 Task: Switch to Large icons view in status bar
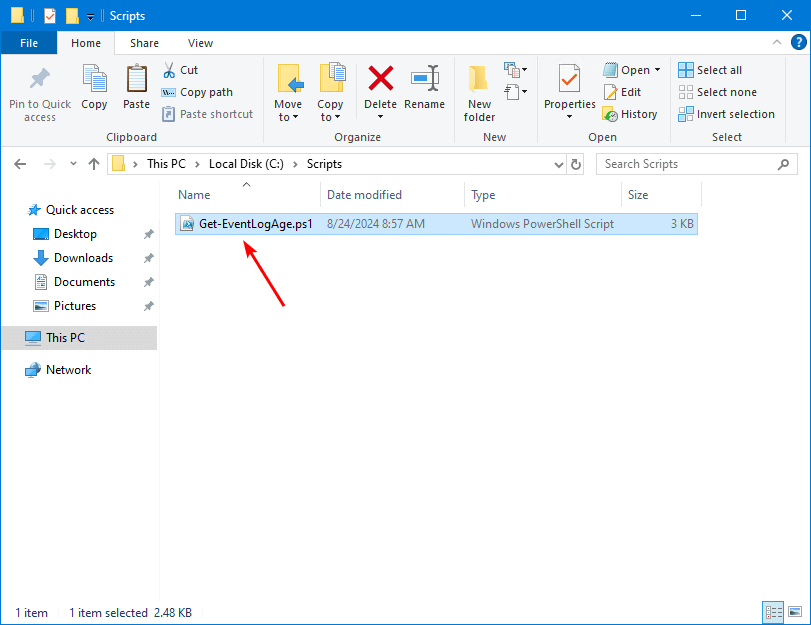coord(795,613)
